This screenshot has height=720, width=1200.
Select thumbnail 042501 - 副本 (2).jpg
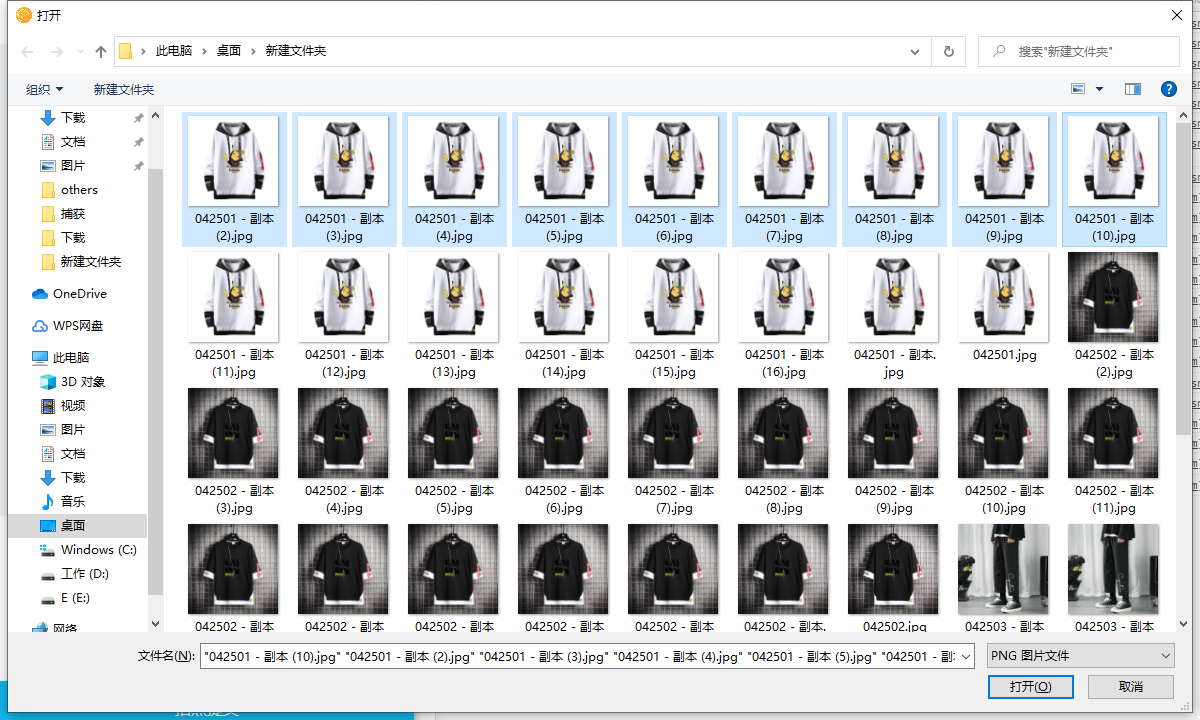point(235,161)
